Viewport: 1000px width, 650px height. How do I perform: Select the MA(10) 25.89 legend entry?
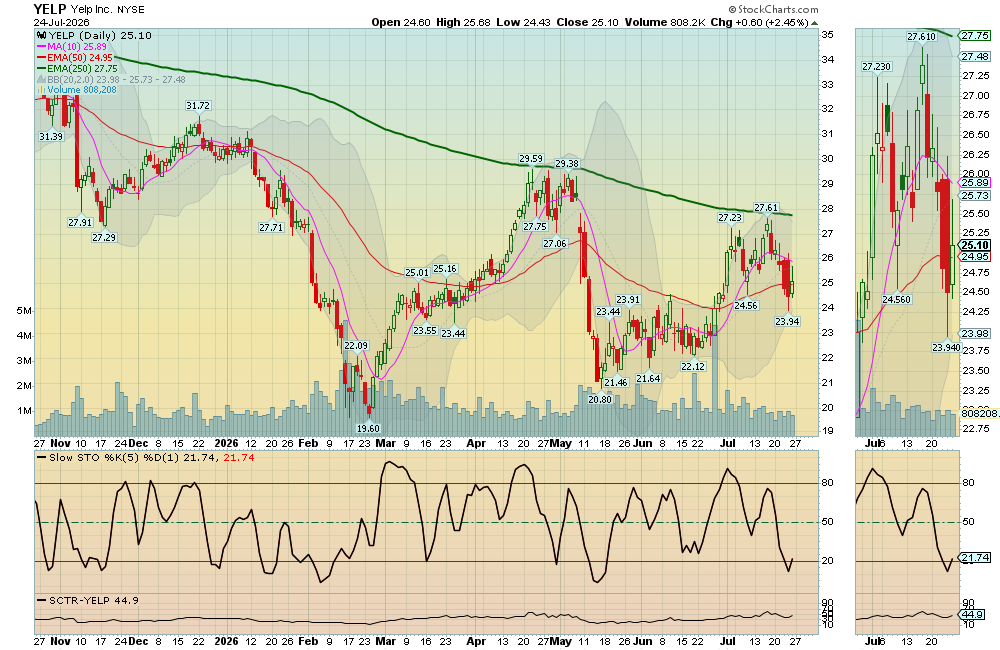(x=72, y=47)
